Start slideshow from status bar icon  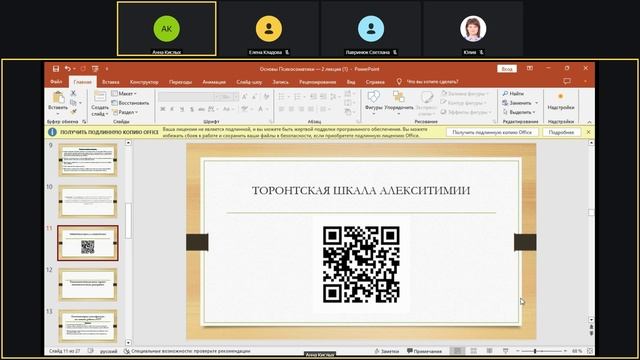coord(505,351)
